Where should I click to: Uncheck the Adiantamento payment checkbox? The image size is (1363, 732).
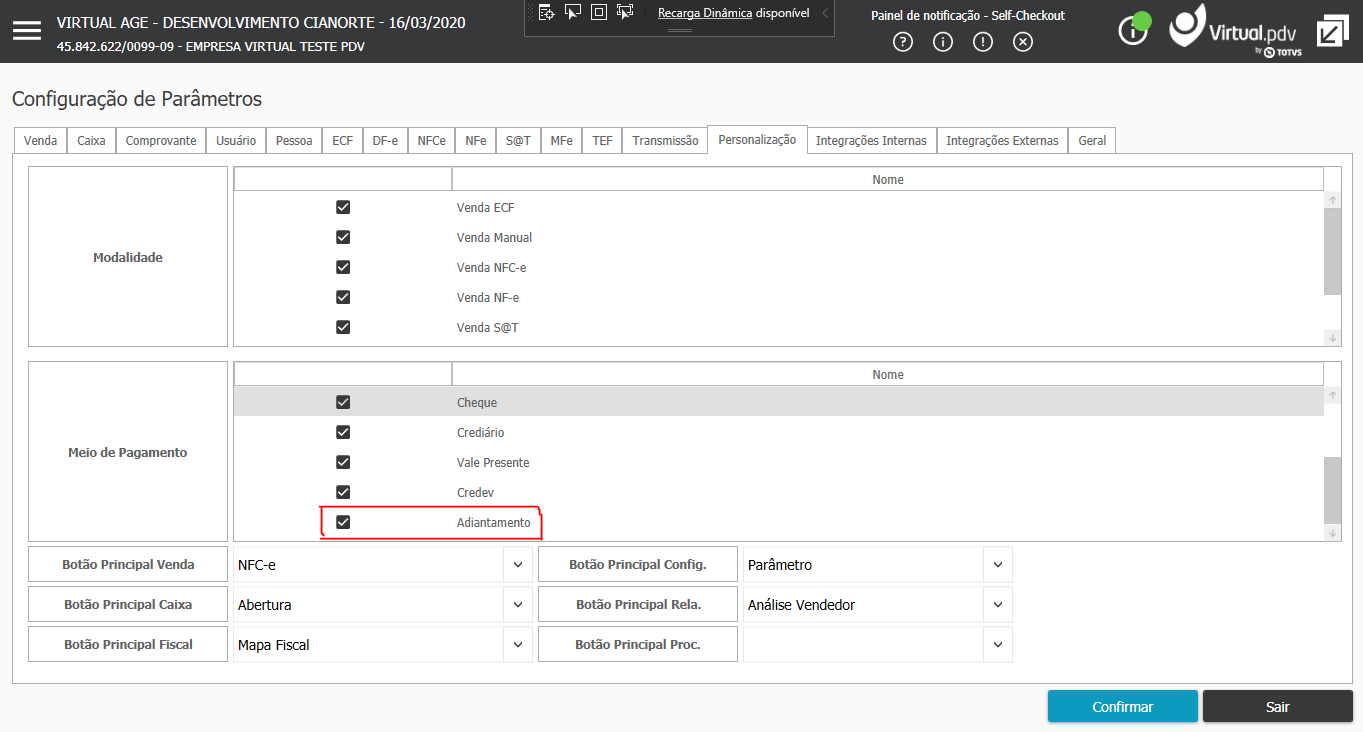[x=343, y=522]
